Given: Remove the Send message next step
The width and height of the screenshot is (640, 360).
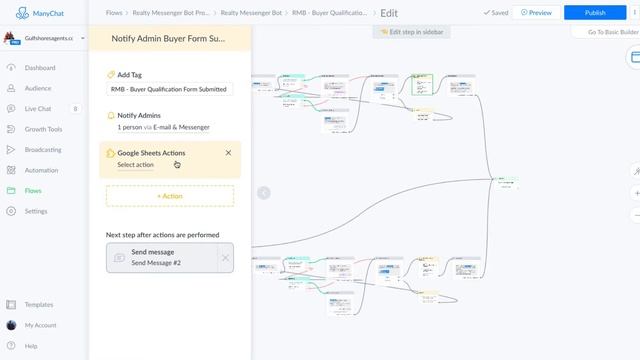Looking at the screenshot, I should tap(225, 258).
